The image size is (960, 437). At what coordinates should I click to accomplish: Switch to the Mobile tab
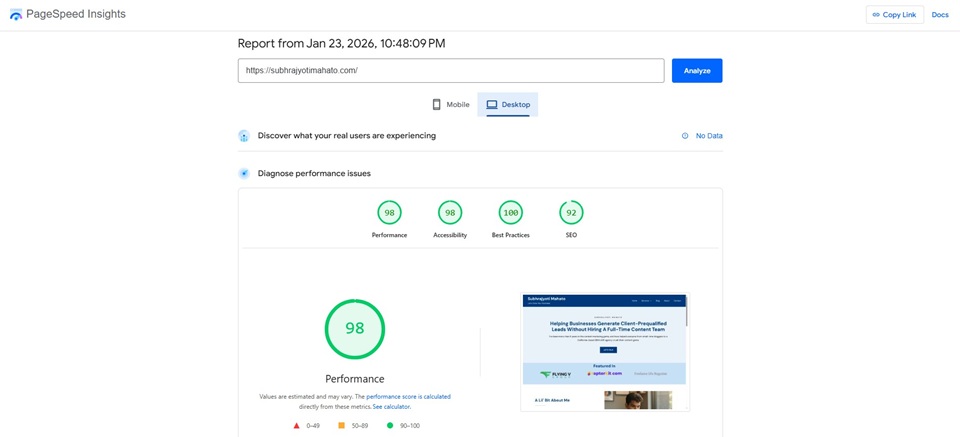[451, 105]
